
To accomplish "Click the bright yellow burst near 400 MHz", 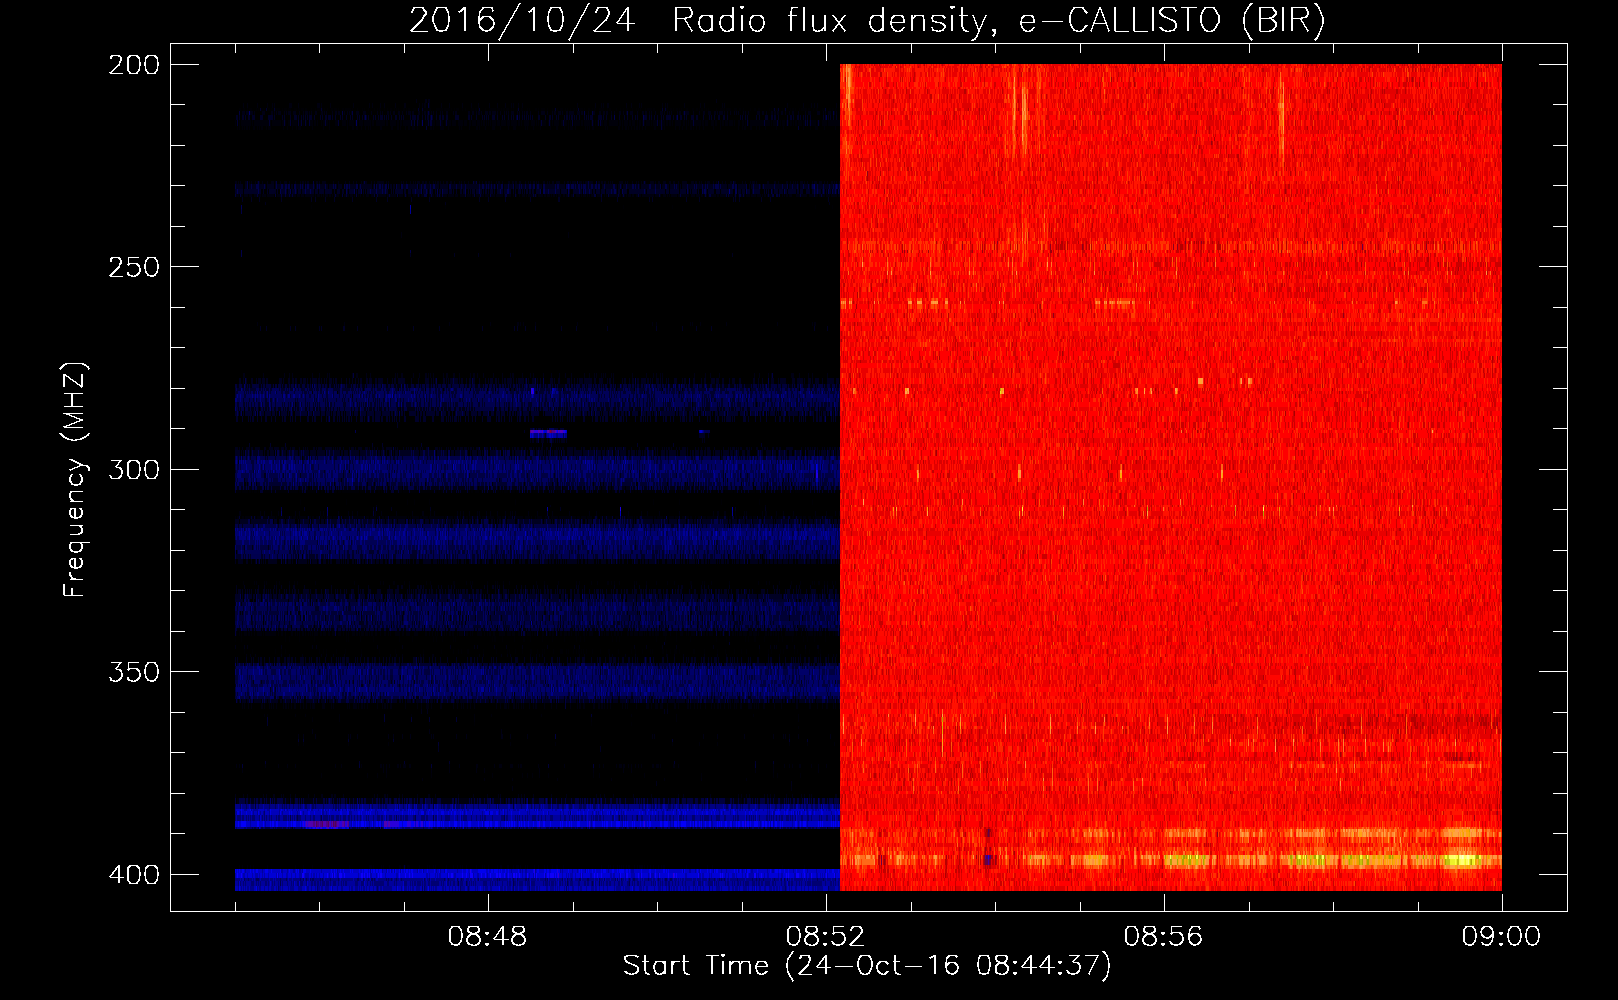I will click(1464, 859).
